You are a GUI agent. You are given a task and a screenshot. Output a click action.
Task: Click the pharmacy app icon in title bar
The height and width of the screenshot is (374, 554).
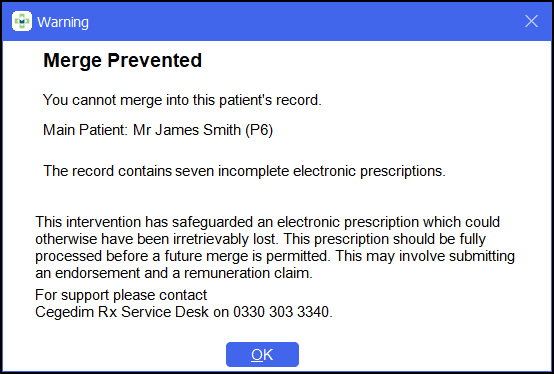(22, 21)
